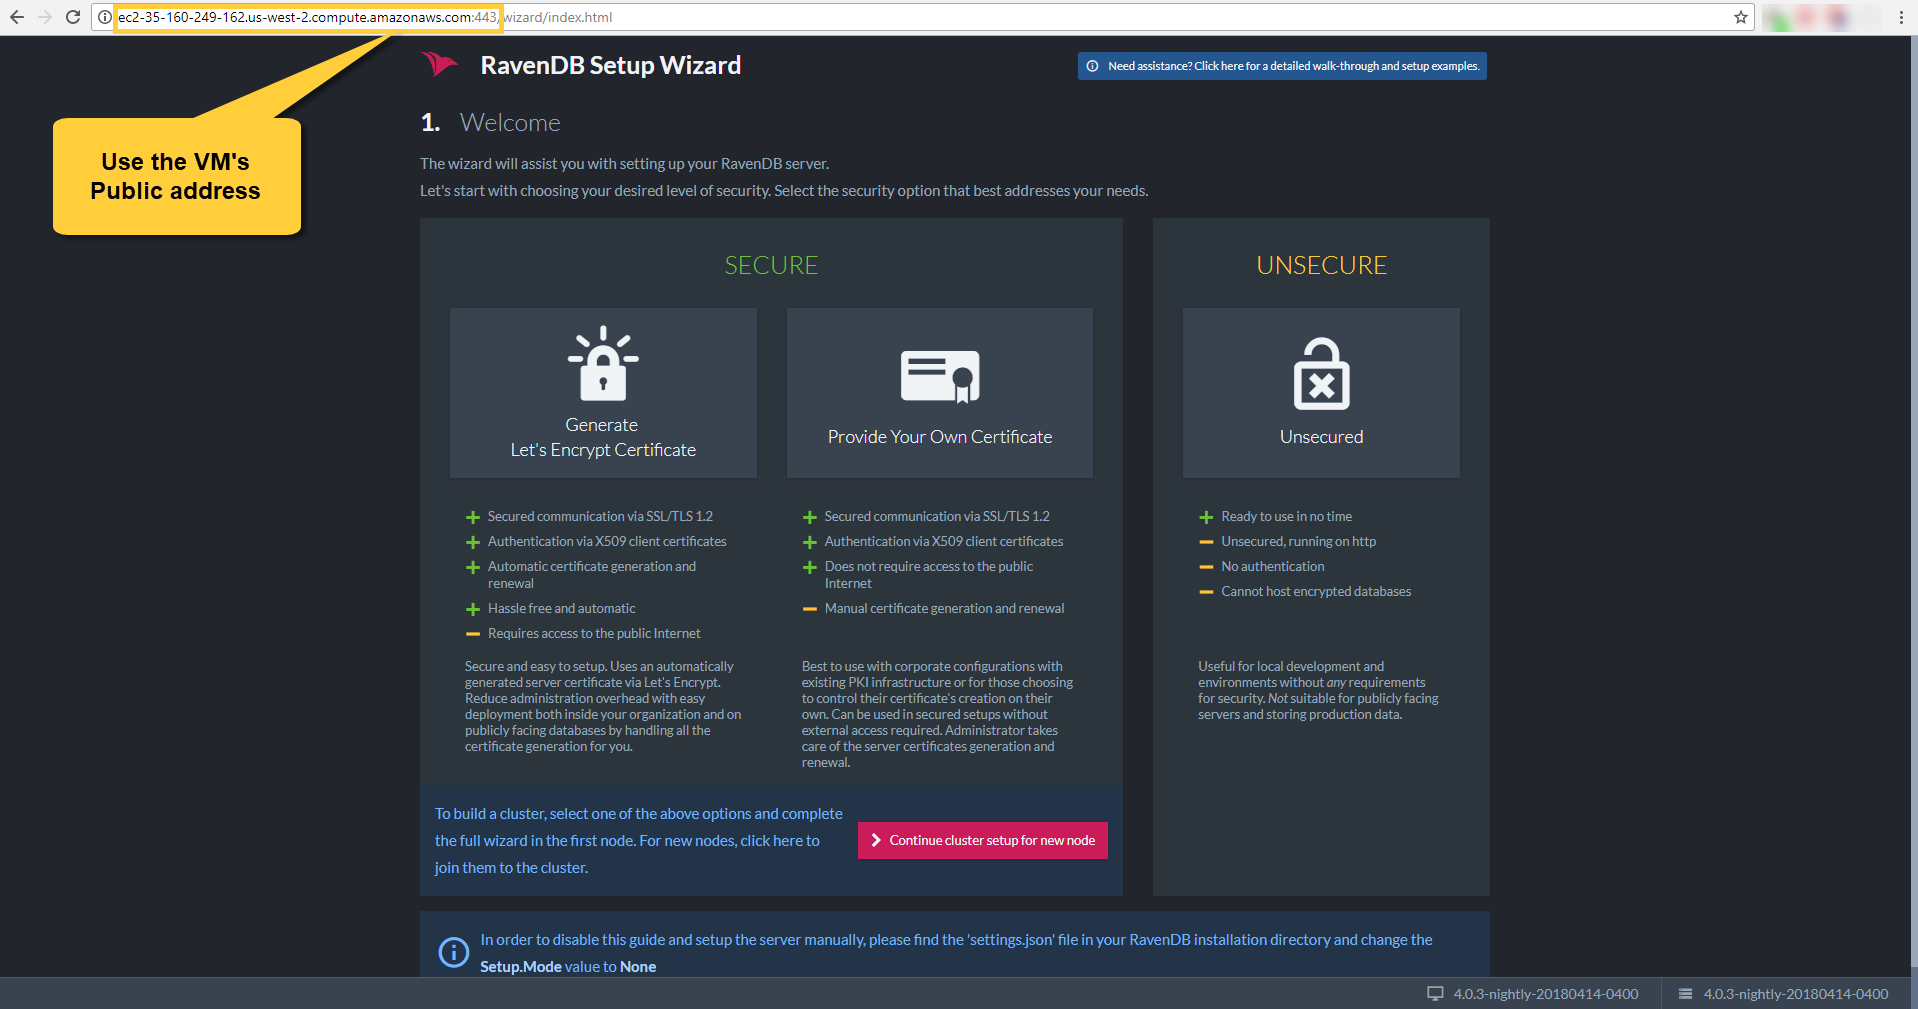
Task: Click the page vertical scrollbar
Action: 1912,506
